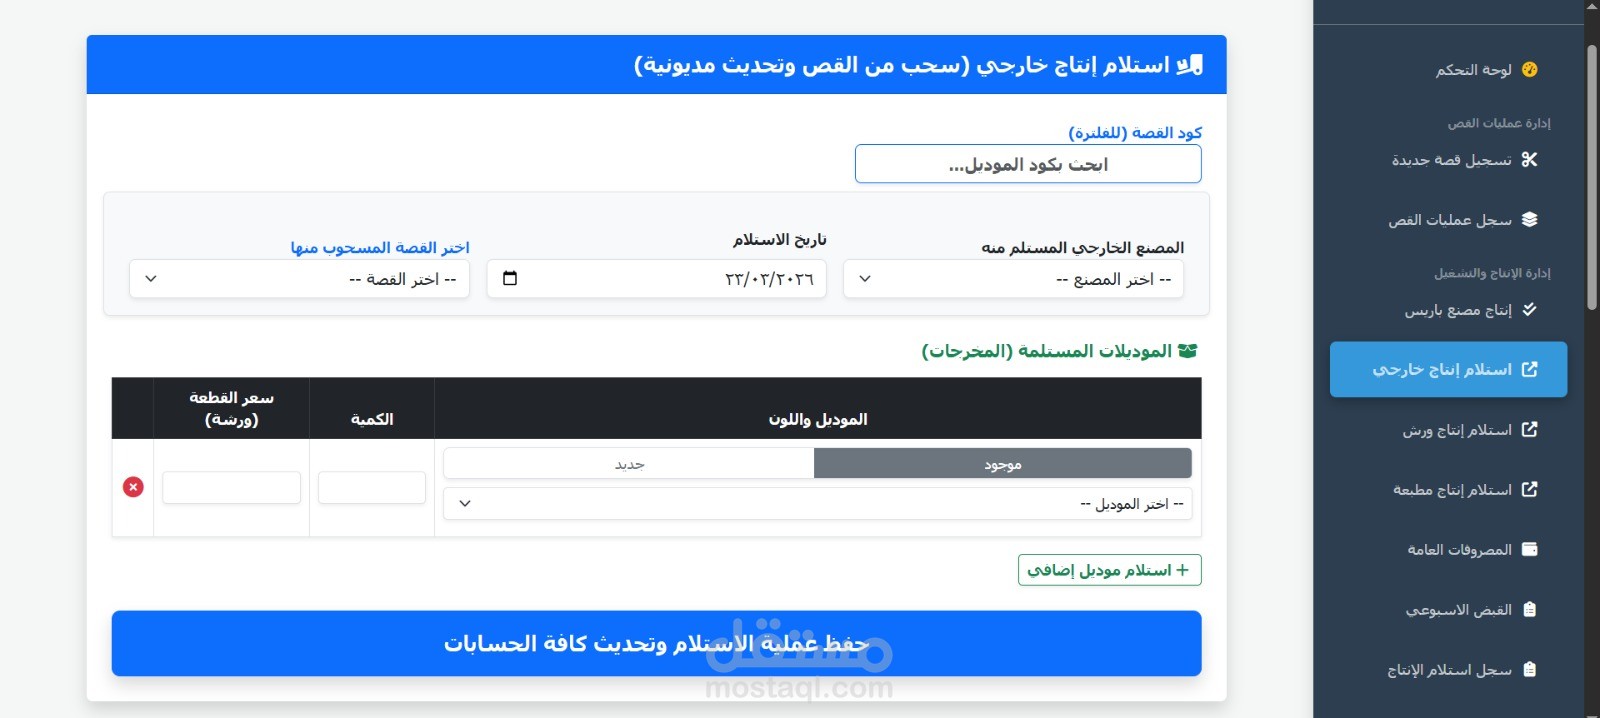Click the dashboard gauge icon beside لوحة التحكم

(1529, 70)
